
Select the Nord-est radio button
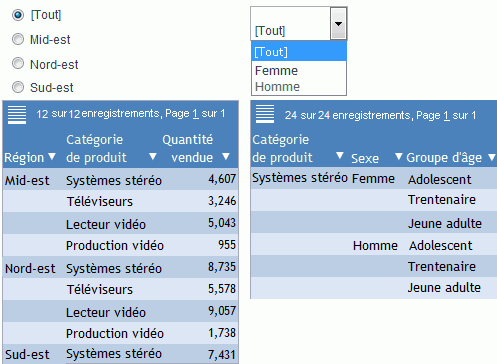(x=18, y=63)
